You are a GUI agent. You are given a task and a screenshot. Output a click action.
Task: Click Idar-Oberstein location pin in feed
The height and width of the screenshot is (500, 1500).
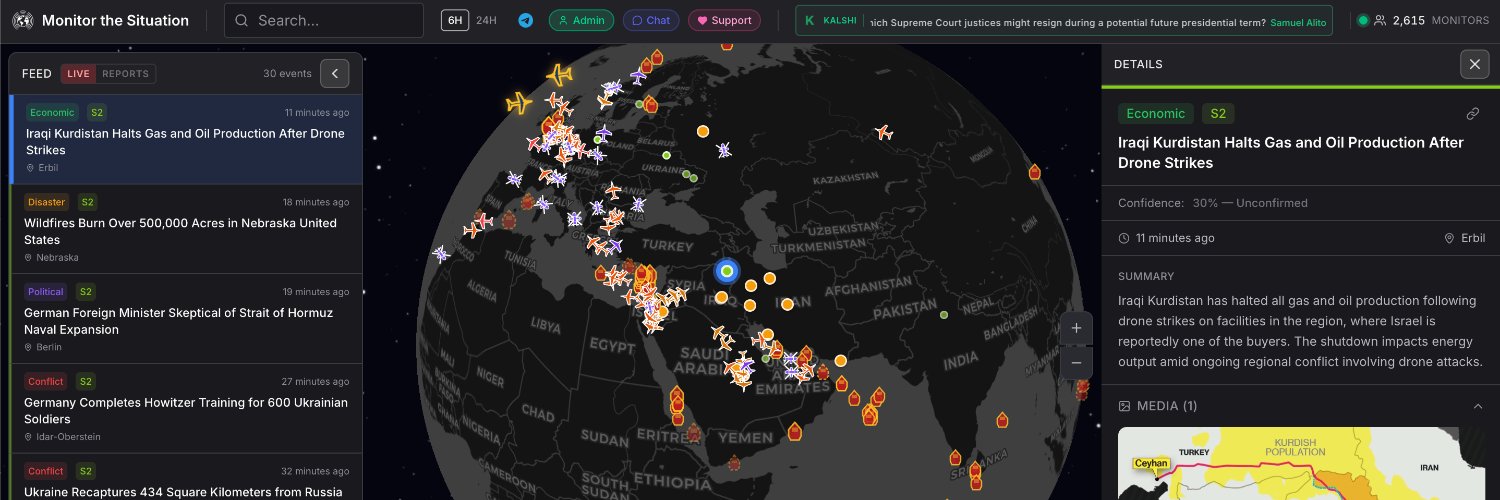pyautogui.click(x=30, y=437)
